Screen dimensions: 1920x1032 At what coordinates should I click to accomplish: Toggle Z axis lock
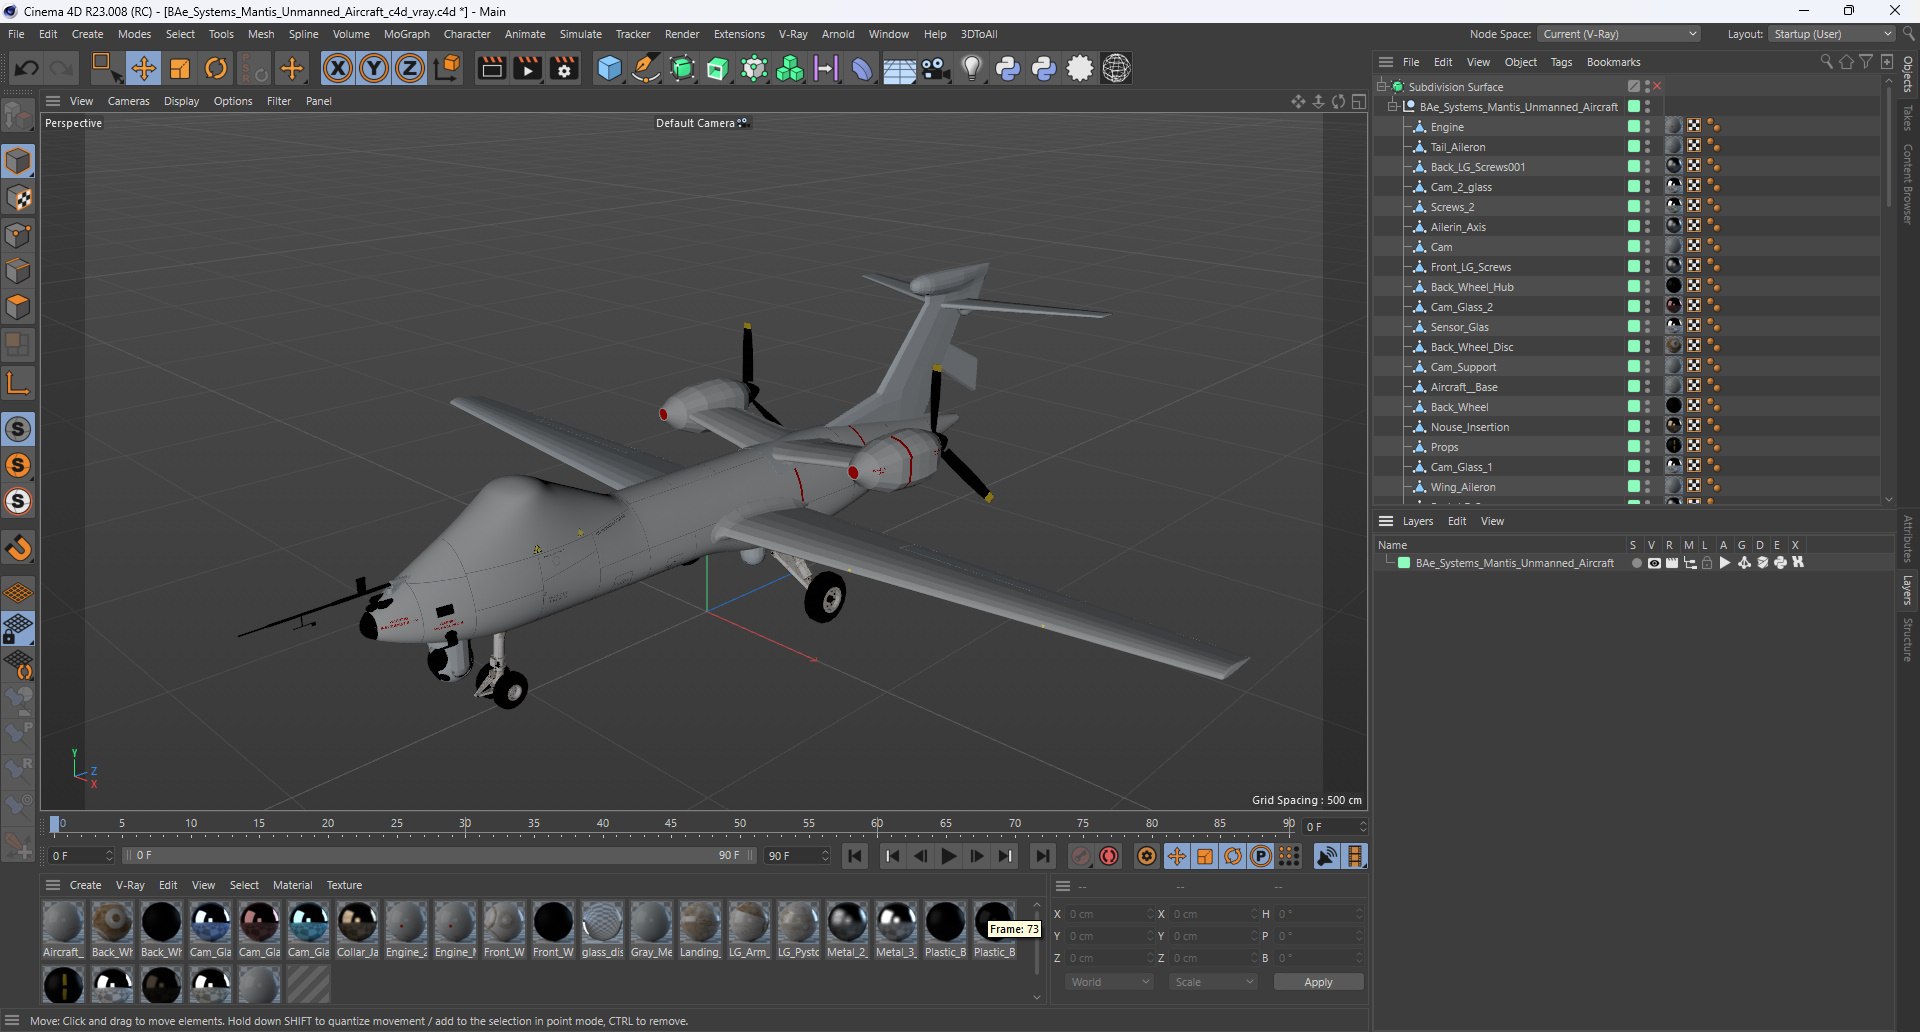[x=410, y=68]
